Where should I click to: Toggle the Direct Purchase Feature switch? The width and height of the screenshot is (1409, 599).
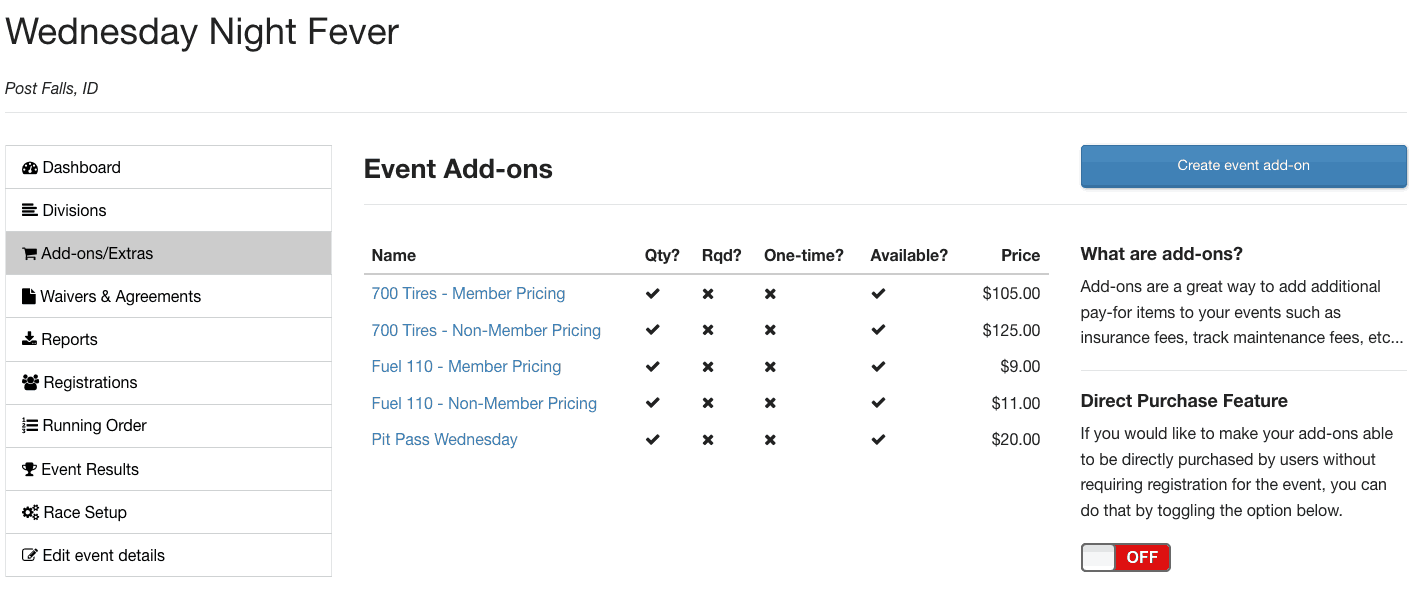(x=1125, y=558)
